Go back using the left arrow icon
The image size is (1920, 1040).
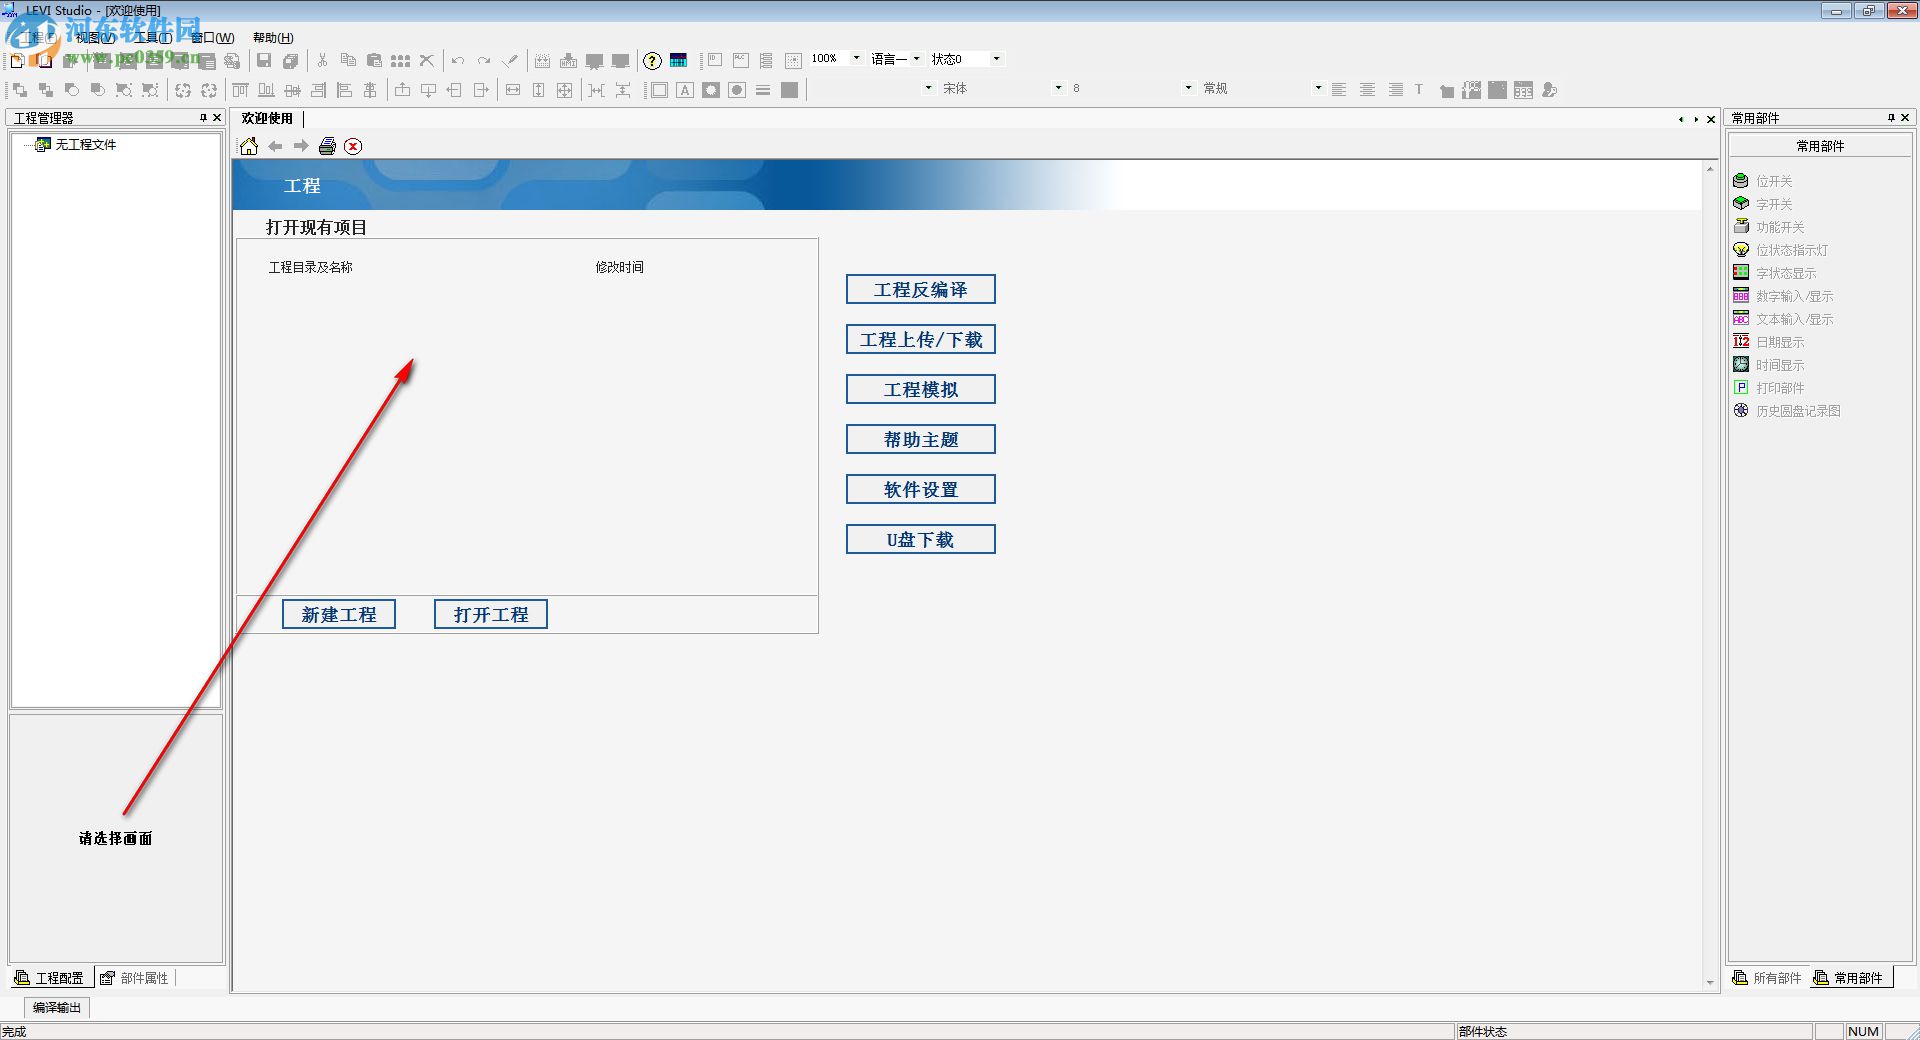275,146
